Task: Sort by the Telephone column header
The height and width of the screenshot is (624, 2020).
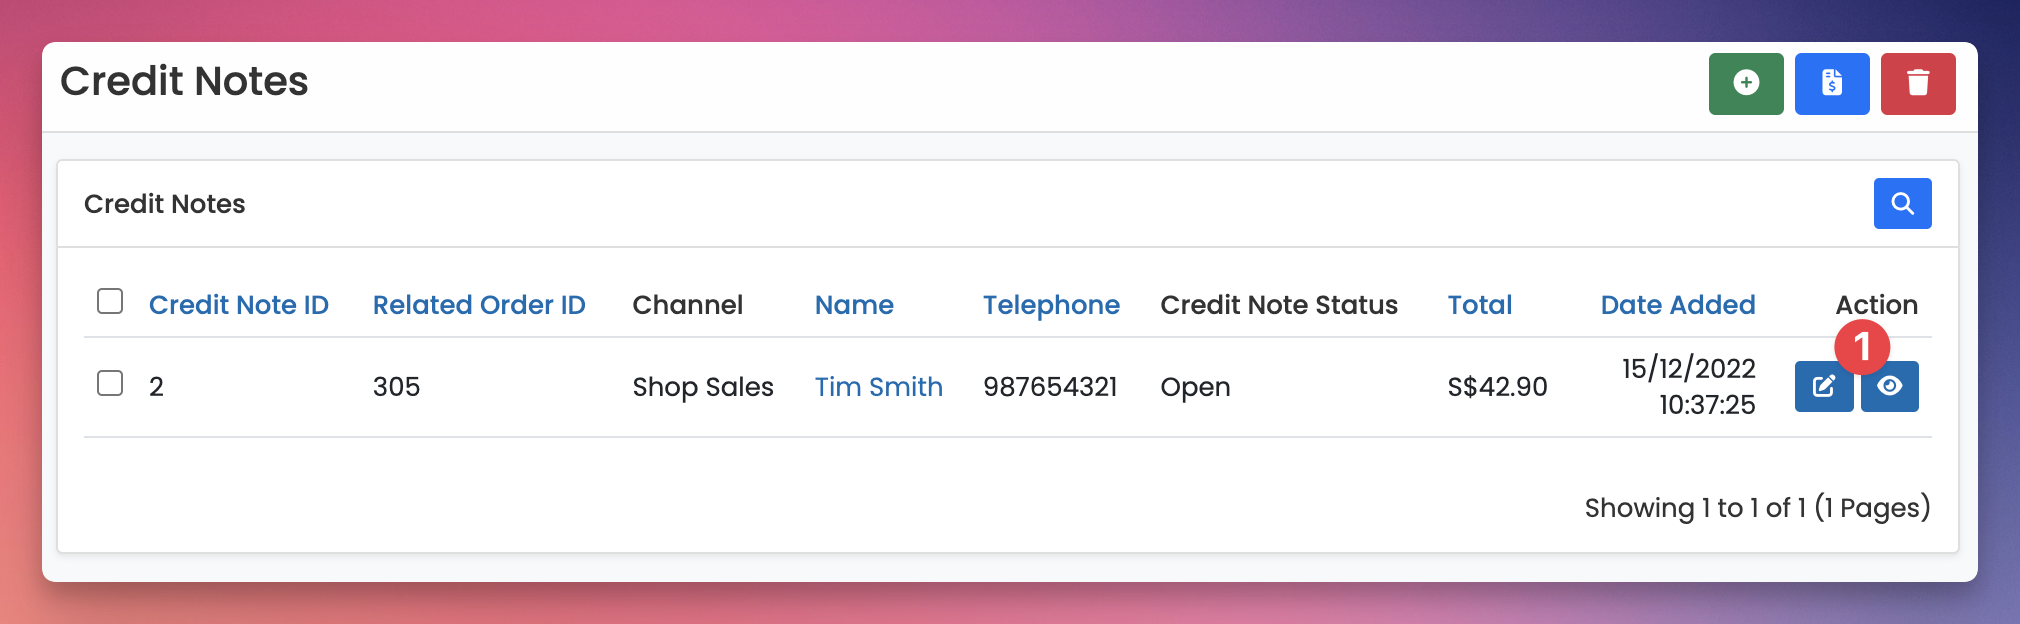Action: (1051, 305)
